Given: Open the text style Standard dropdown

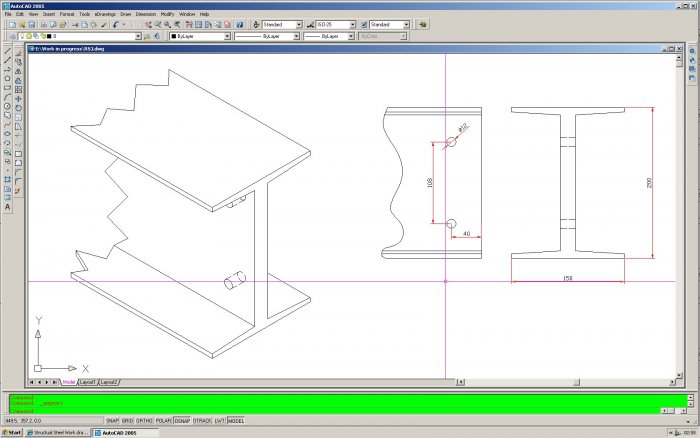Looking at the screenshot, I should click(x=299, y=25).
